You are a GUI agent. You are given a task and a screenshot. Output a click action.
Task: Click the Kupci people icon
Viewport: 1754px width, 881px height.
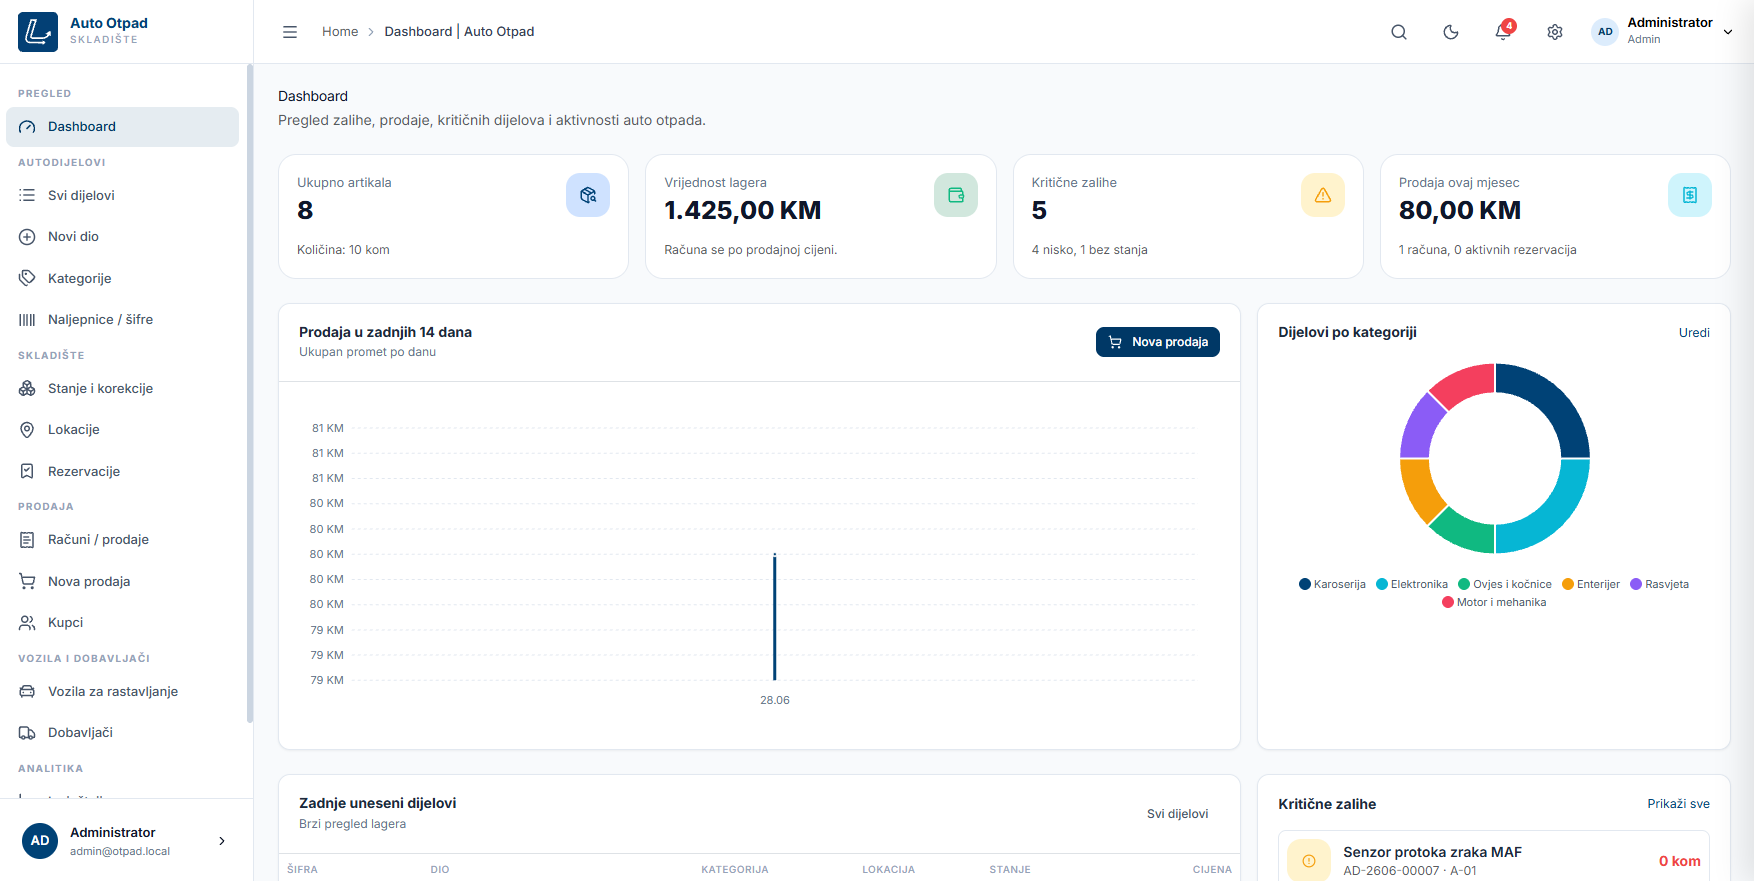pos(27,623)
